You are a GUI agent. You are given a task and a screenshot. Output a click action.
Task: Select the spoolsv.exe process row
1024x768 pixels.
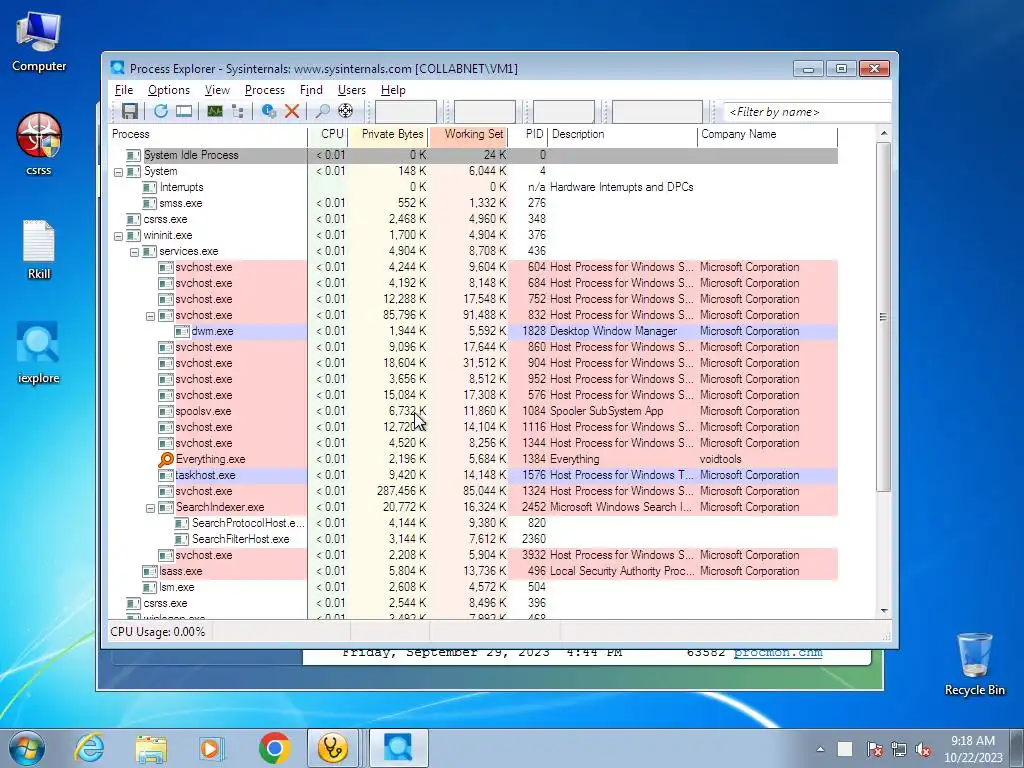pyautogui.click(x=473, y=411)
